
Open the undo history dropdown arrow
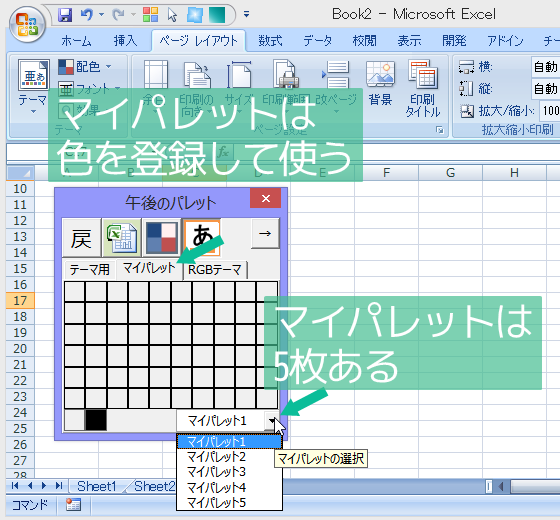[x=101, y=15]
